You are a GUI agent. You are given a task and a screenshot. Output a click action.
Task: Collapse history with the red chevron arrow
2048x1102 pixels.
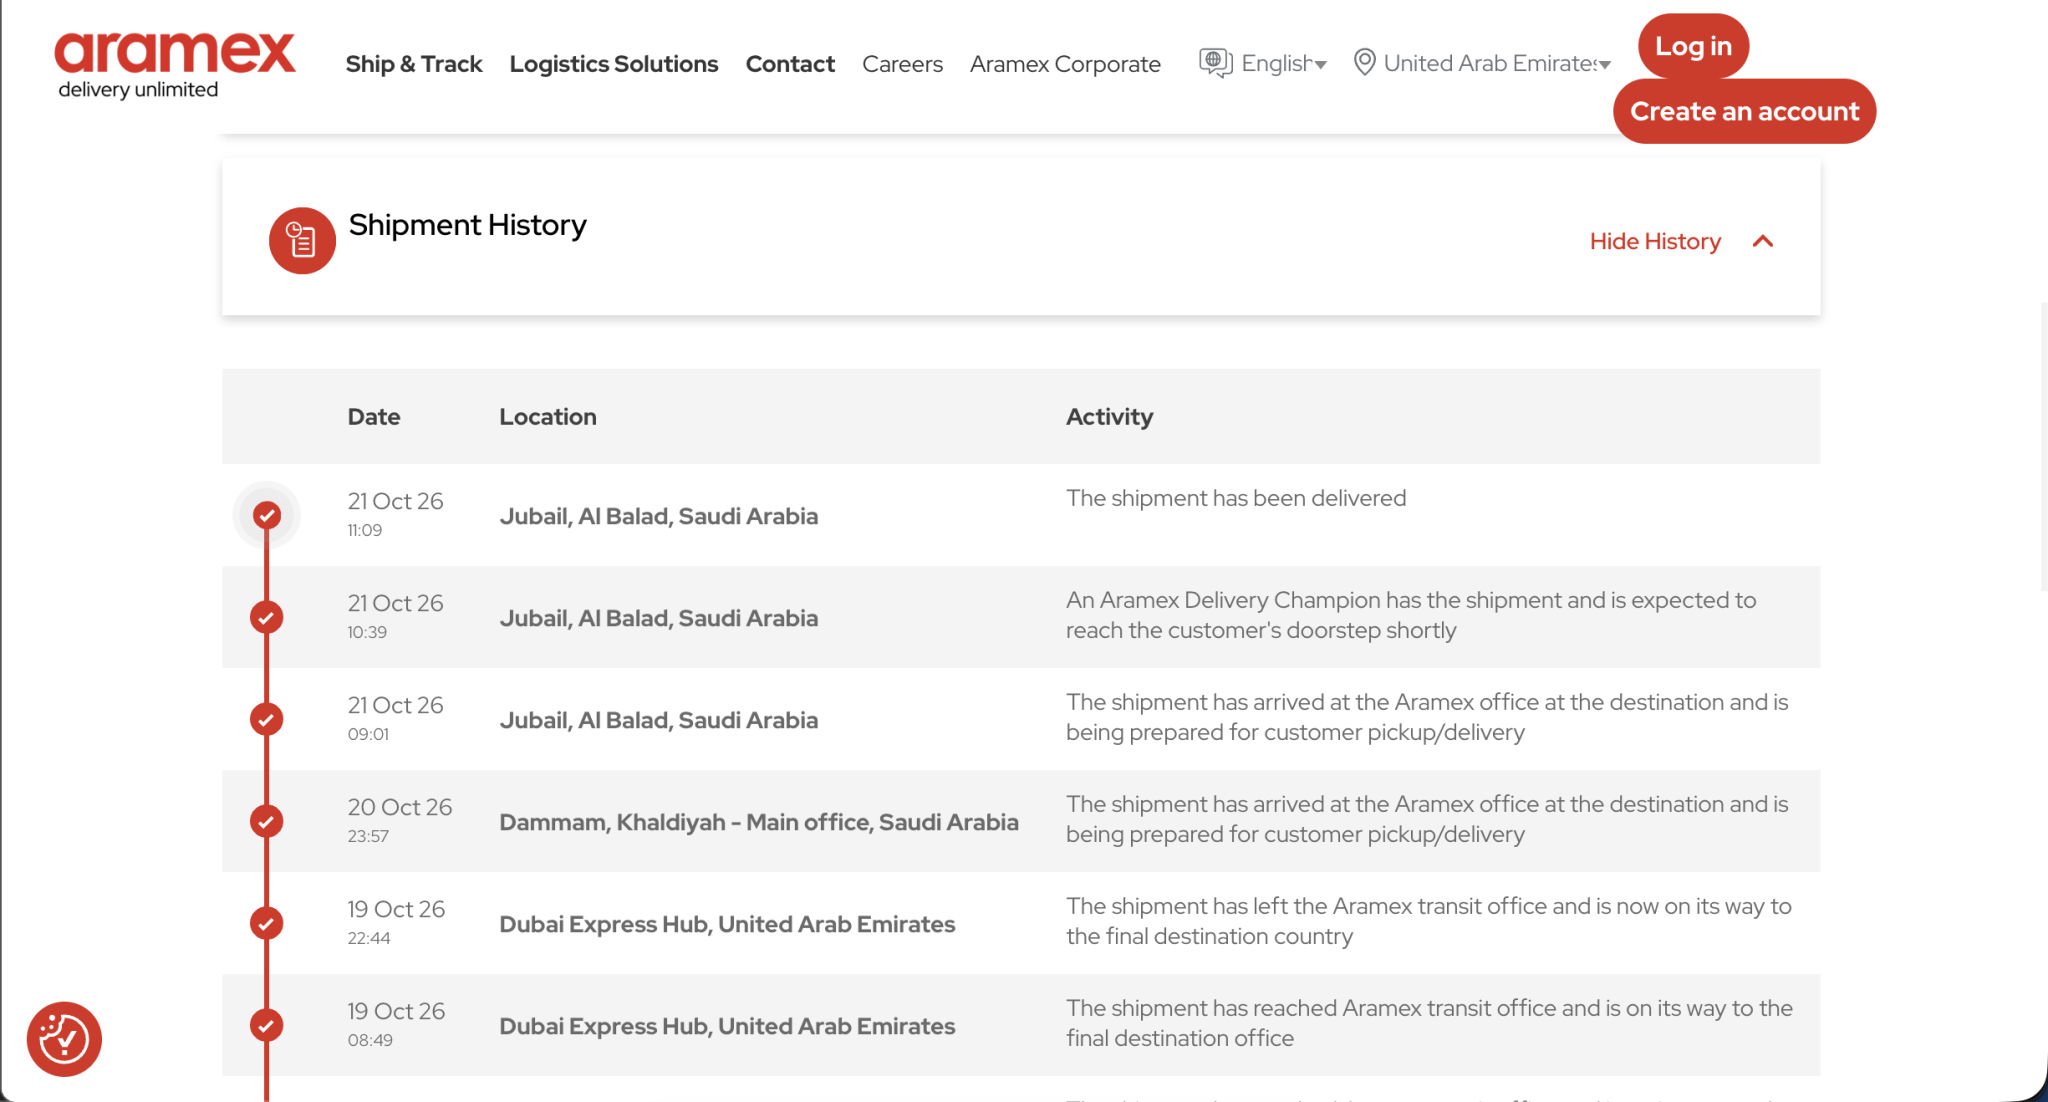pos(1763,241)
